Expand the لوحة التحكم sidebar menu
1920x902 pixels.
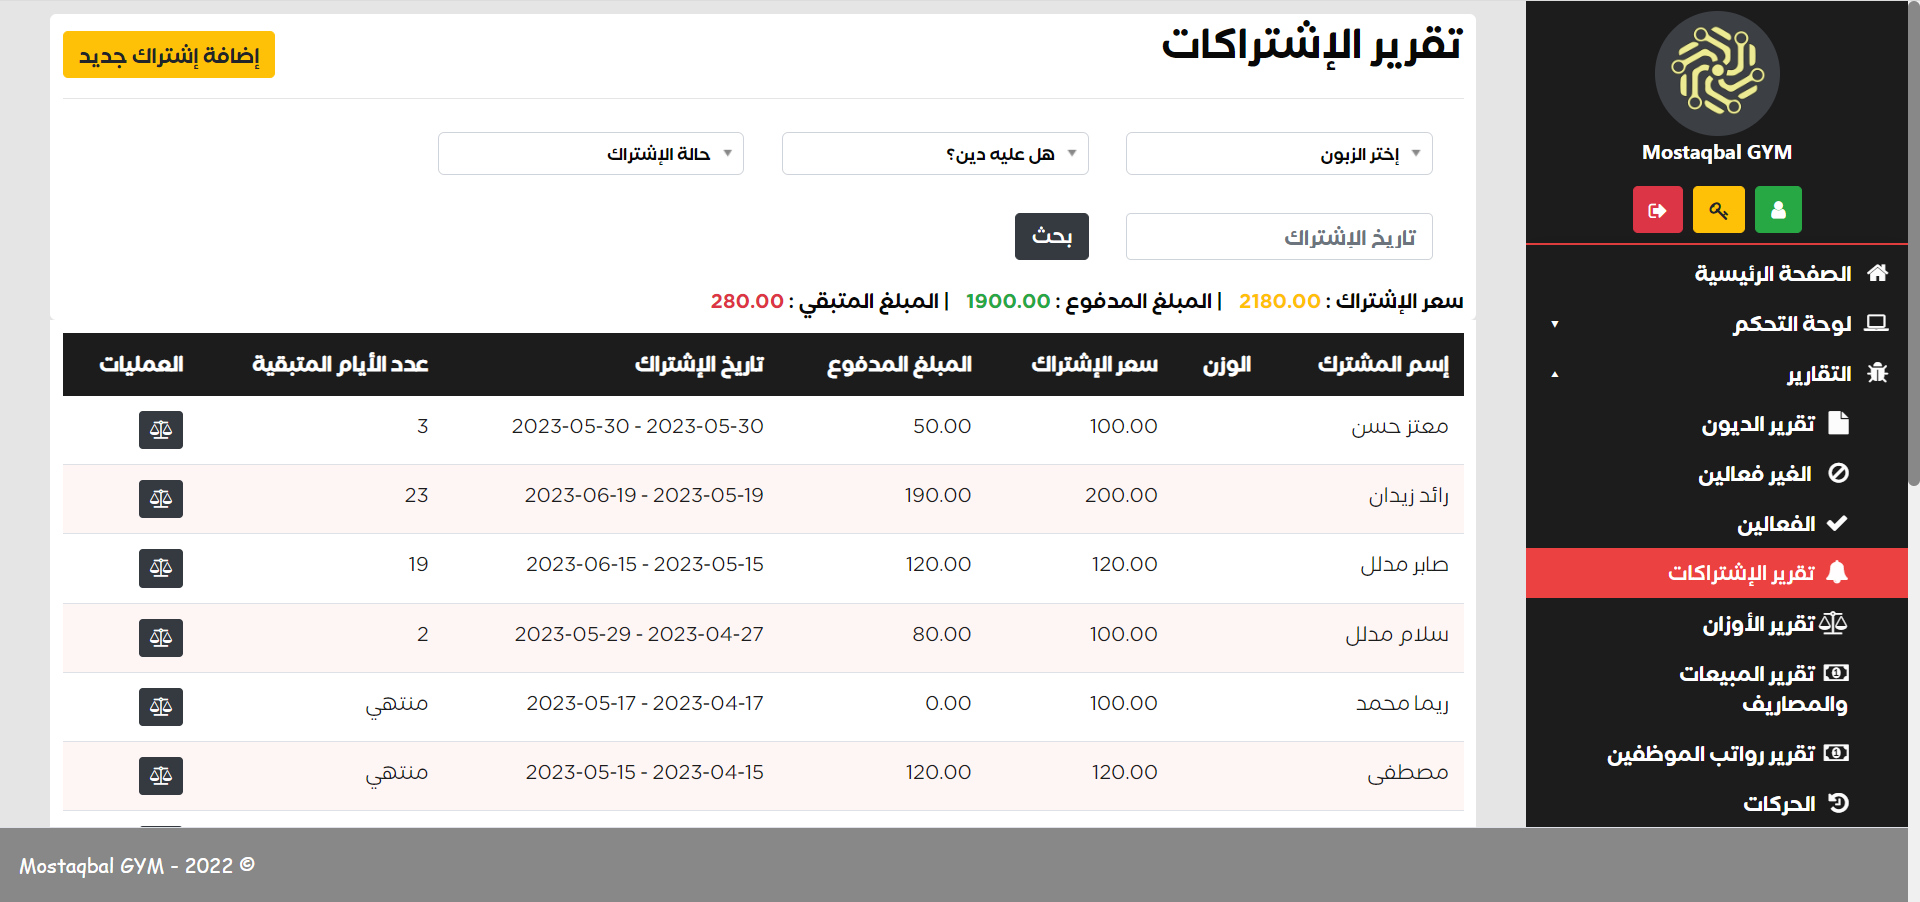click(1790, 324)
